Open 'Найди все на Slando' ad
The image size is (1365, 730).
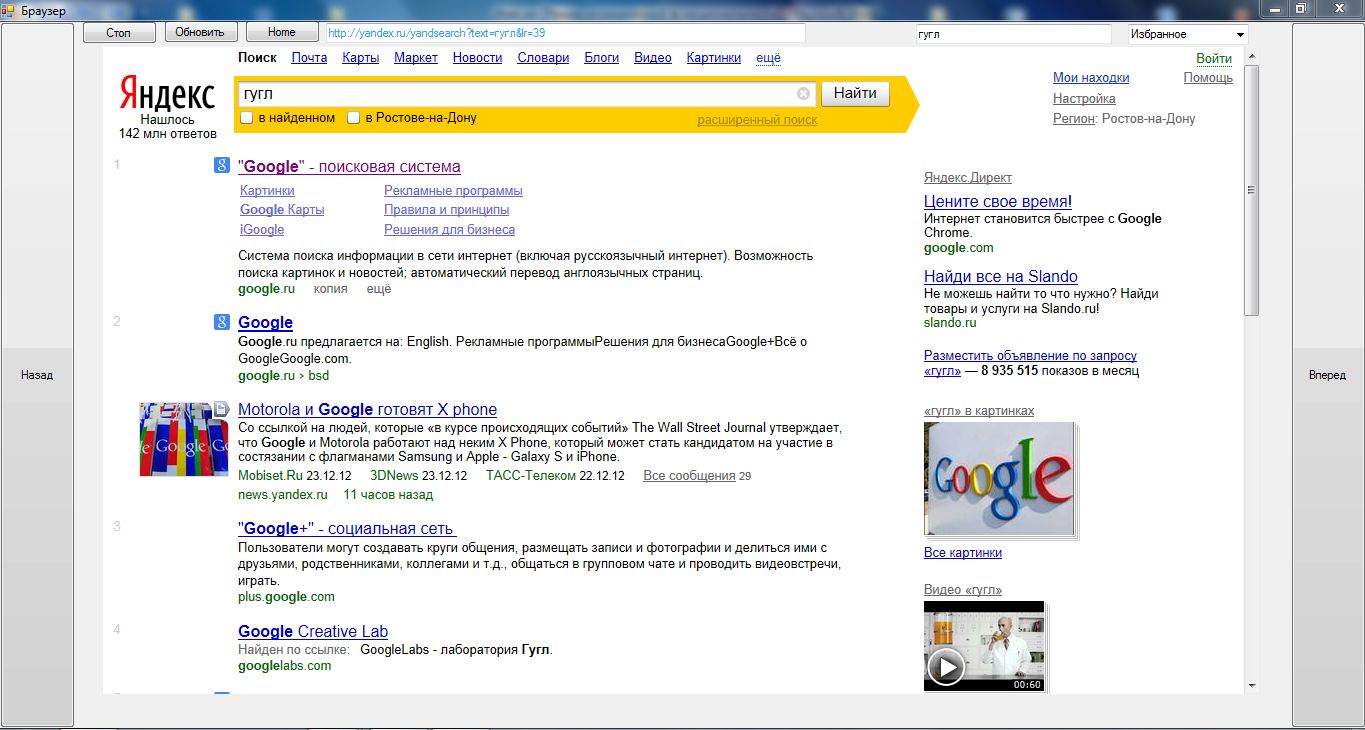pos(1001,277)
